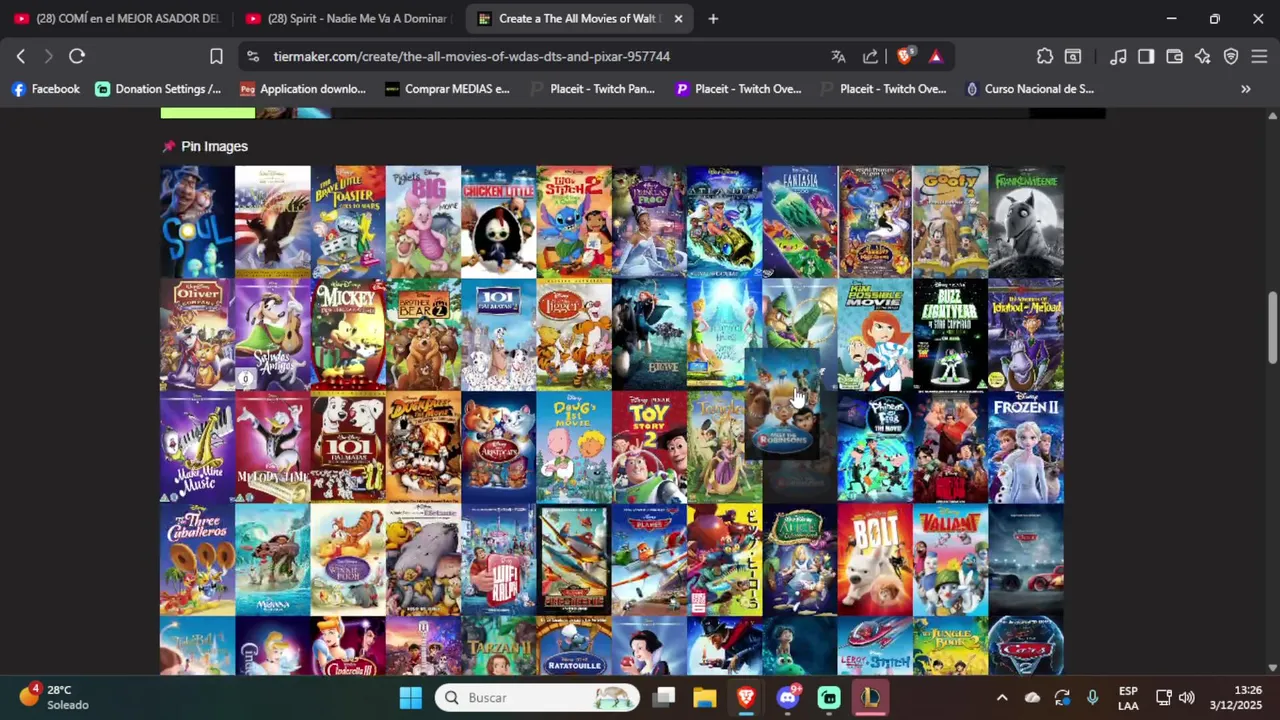Open Brave Shields lion icon
This screenshot has height=720, width=1280.
(x=904, y=57)
